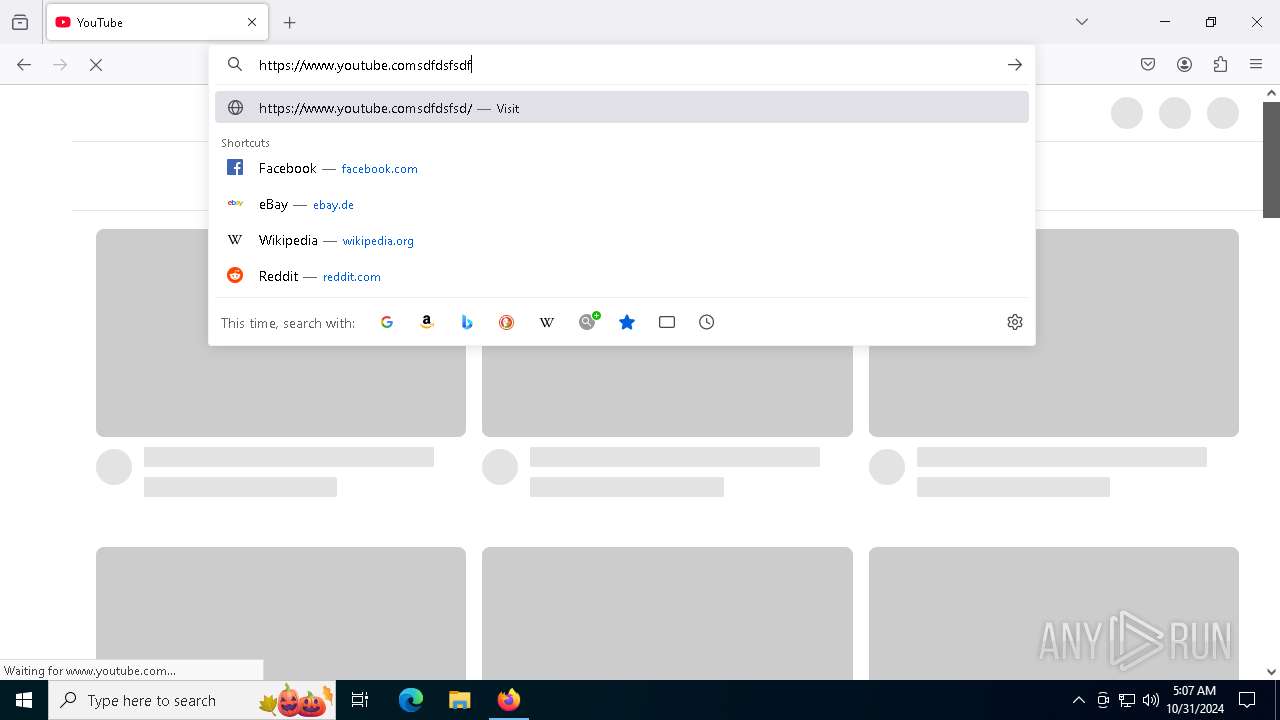Screen dimensions: 1280x720
Task: Open the eBay shortcut
Action: [x=622, y=204]
